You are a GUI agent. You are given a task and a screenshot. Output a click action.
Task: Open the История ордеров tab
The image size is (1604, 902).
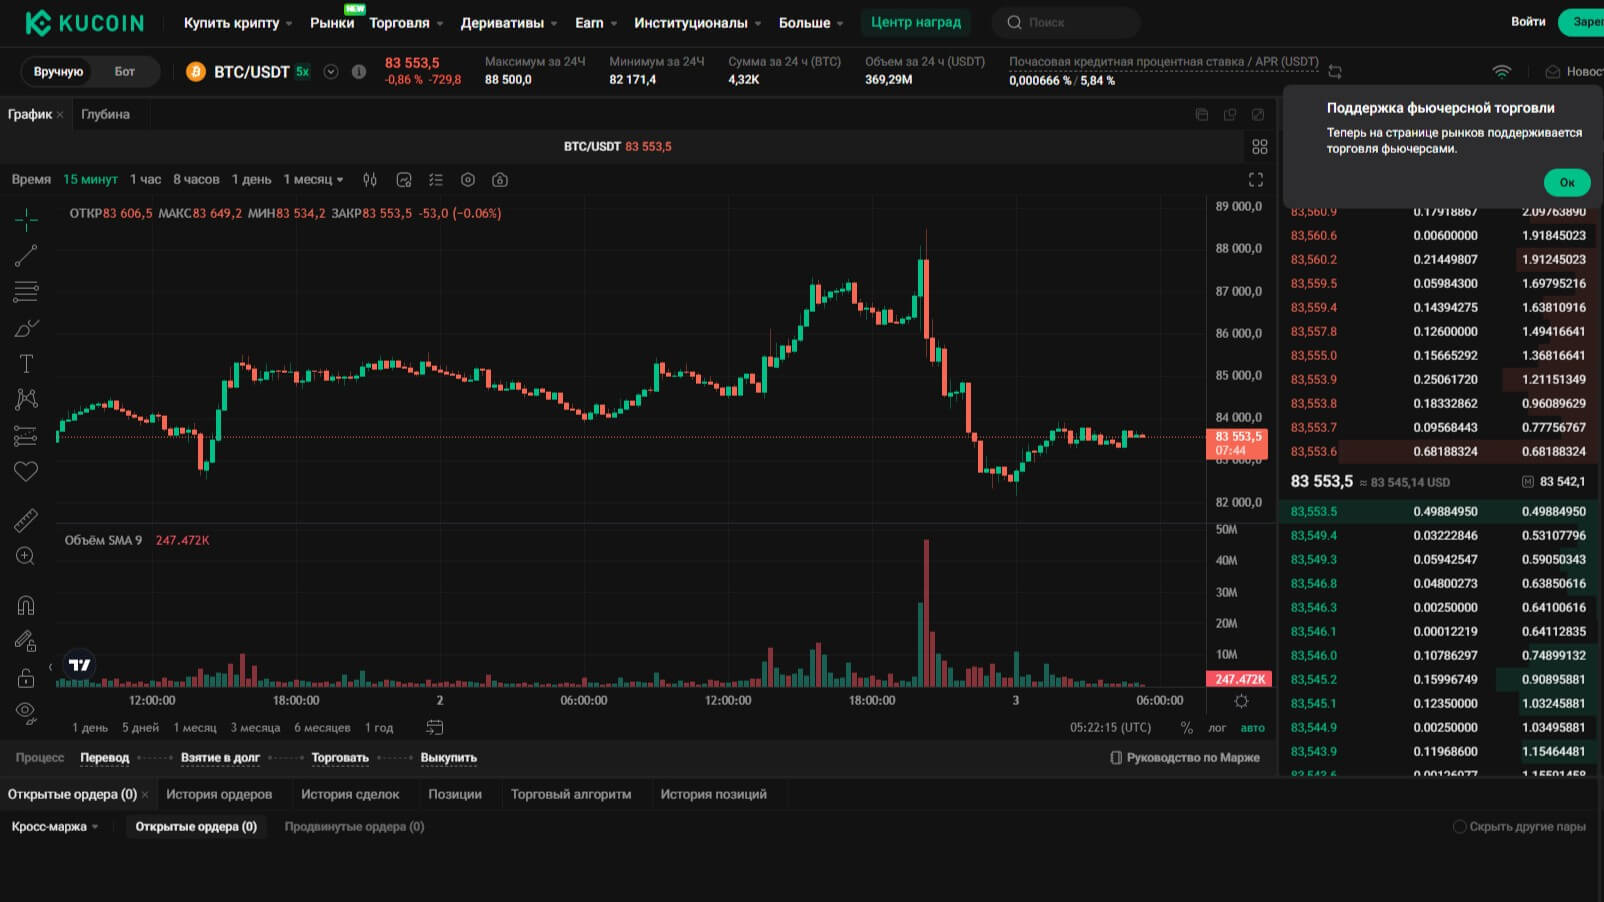pyautogui.click(x=219, y=794)
